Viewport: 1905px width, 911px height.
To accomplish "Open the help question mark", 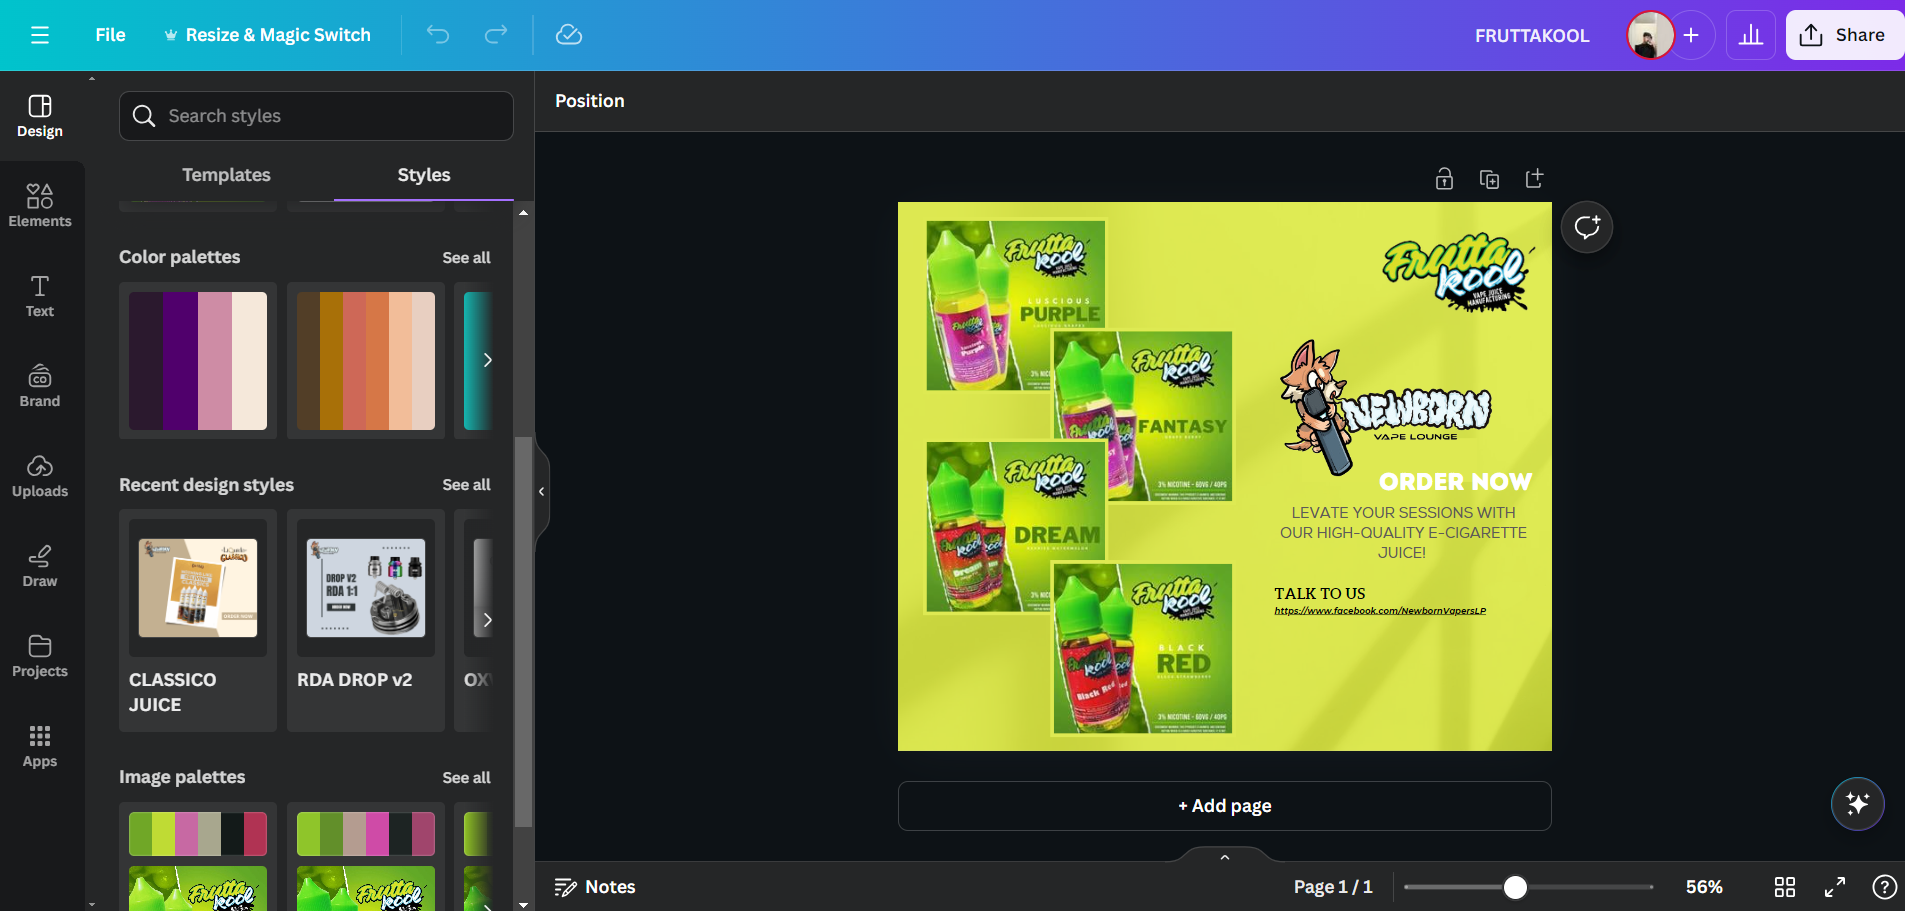I will coord(1884,887).
